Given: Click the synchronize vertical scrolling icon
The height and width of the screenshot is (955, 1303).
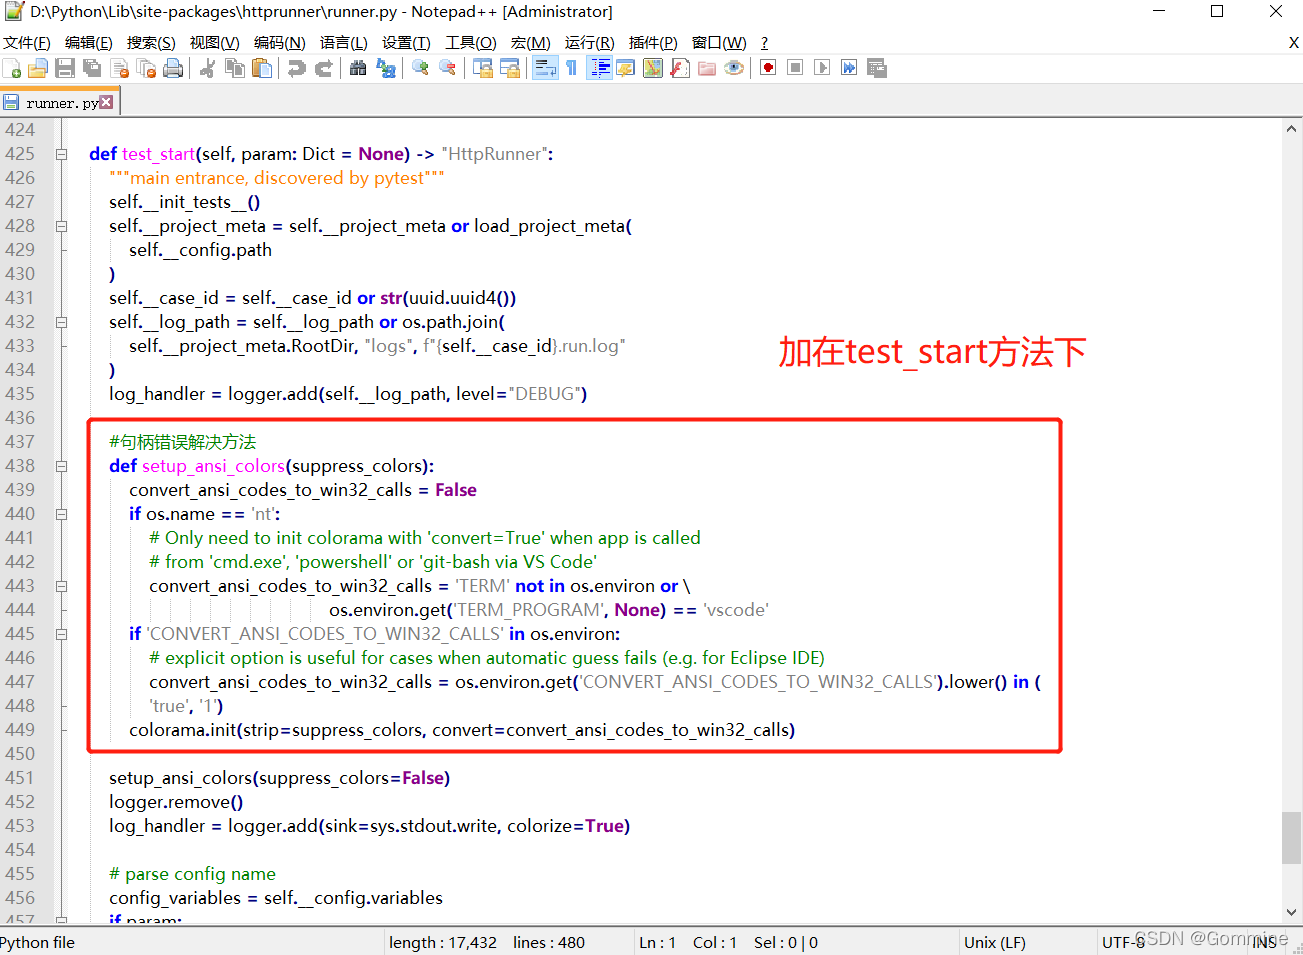Looking at the screenshot, I should click(483, 68).
